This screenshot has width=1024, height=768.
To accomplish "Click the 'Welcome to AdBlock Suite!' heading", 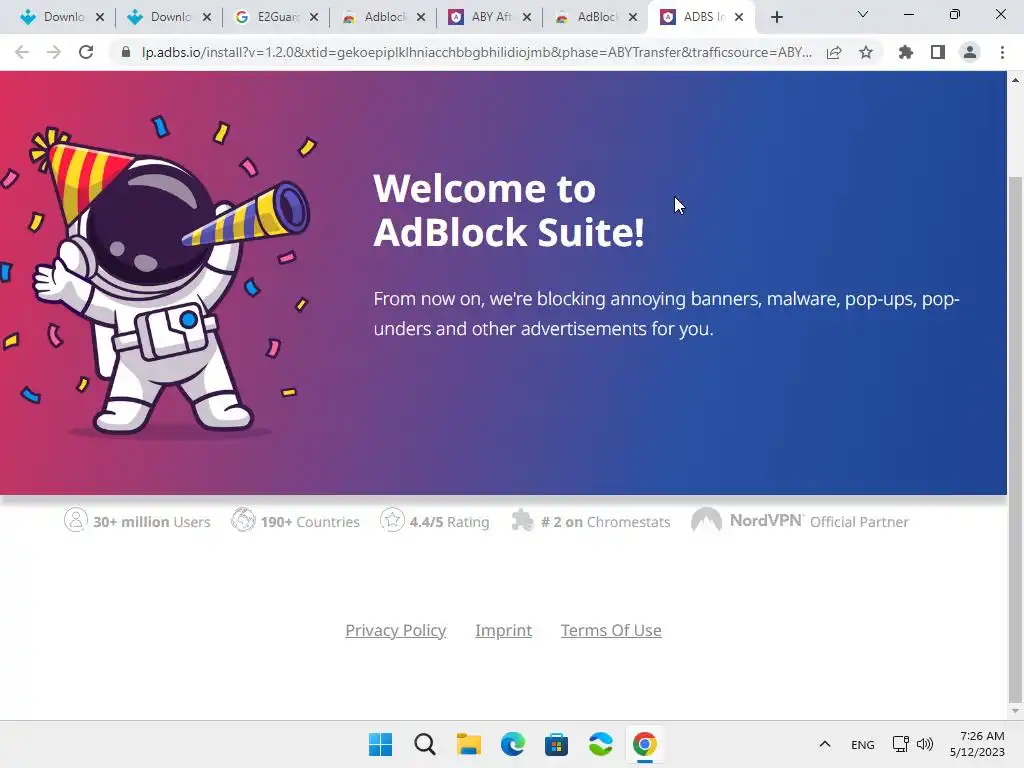I will 509,210.
